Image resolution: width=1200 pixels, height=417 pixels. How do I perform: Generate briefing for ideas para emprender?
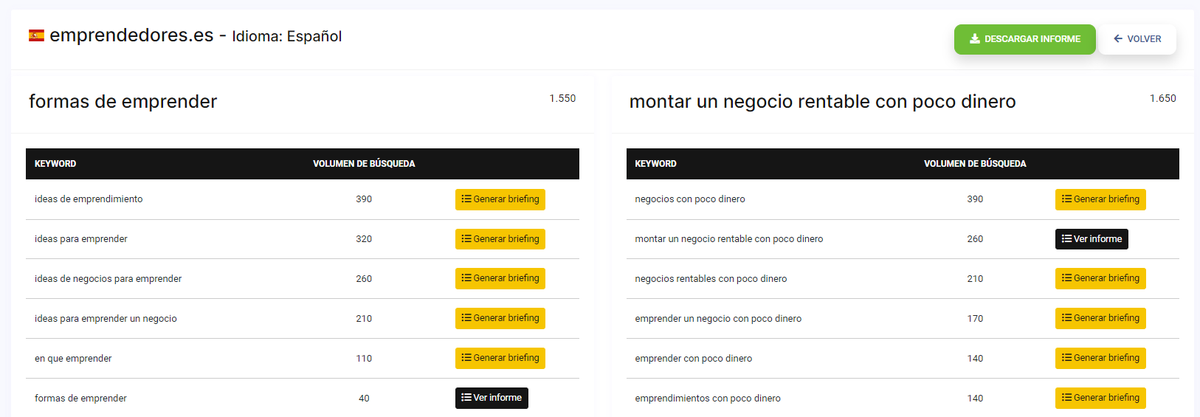pos(500,239)
